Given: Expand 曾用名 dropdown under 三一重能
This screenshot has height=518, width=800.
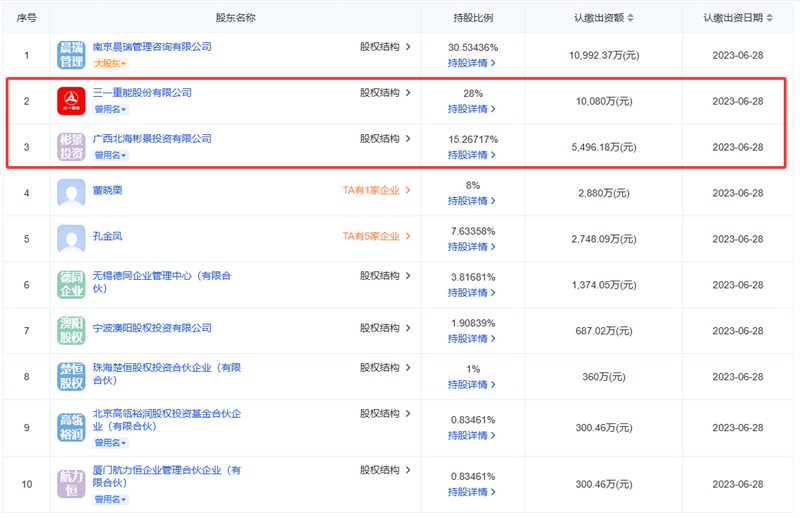Looking at the screenshot, I should [110, 110].
